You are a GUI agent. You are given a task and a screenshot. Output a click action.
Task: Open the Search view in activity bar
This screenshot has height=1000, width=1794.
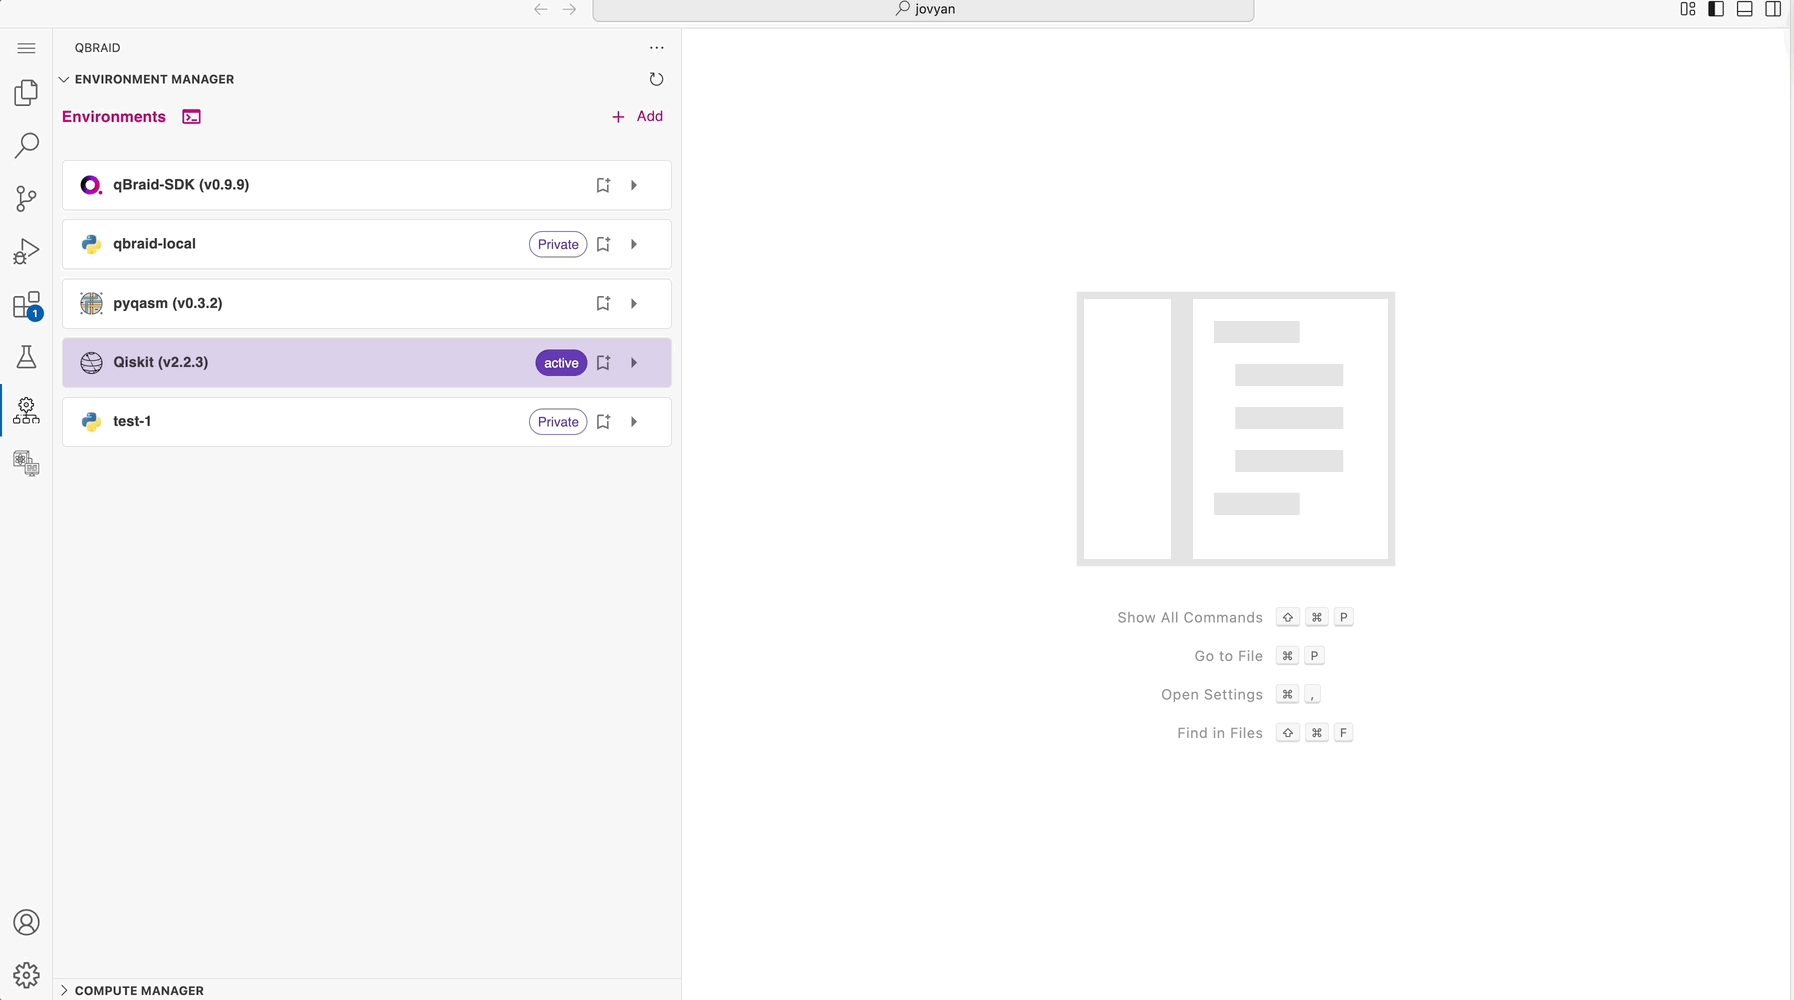coord(27,146)
